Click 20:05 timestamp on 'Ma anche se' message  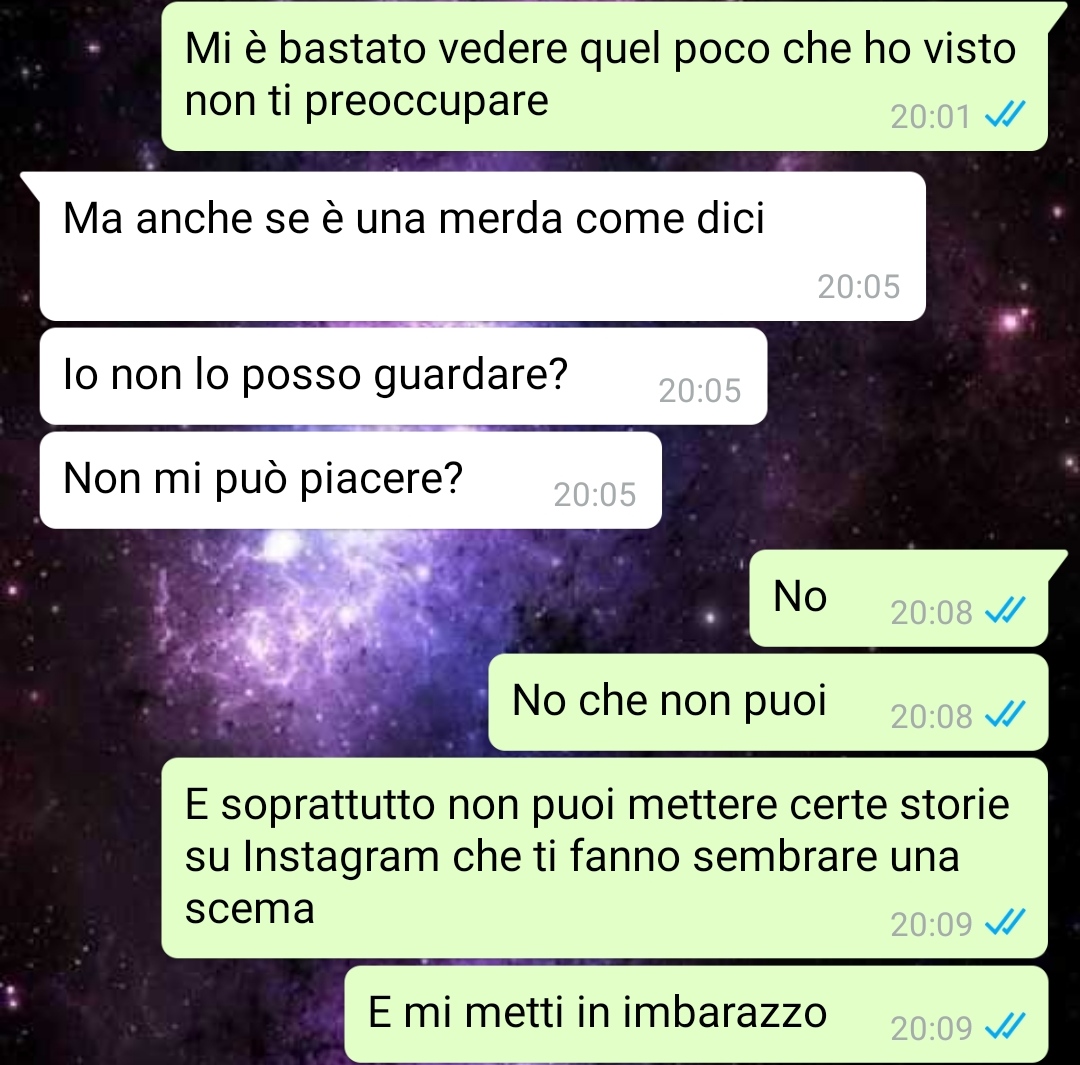point(858,287)
